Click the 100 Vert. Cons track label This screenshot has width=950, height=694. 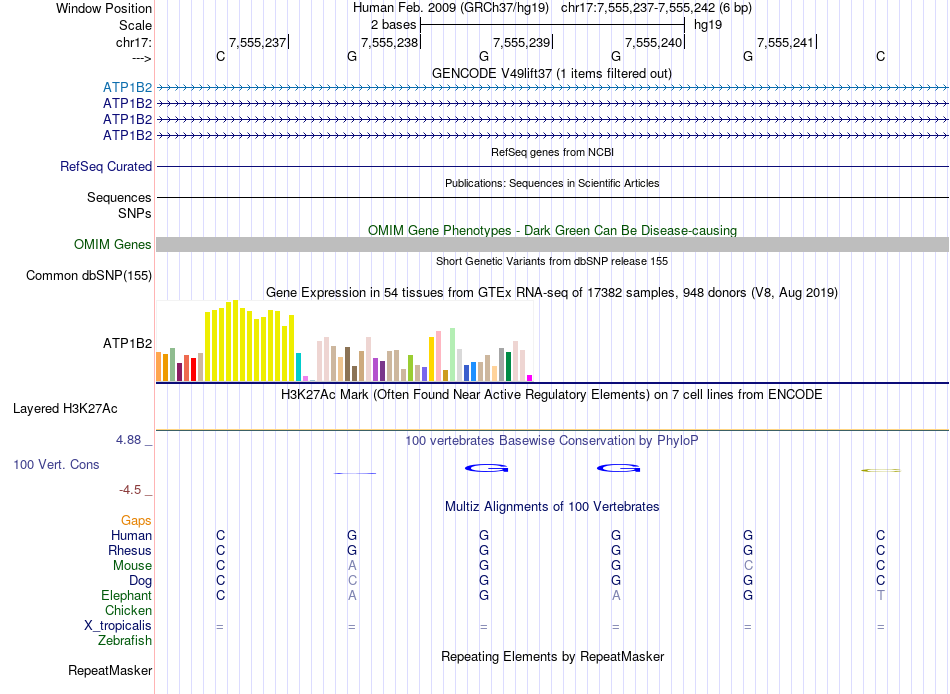click(x=56, y=464)
